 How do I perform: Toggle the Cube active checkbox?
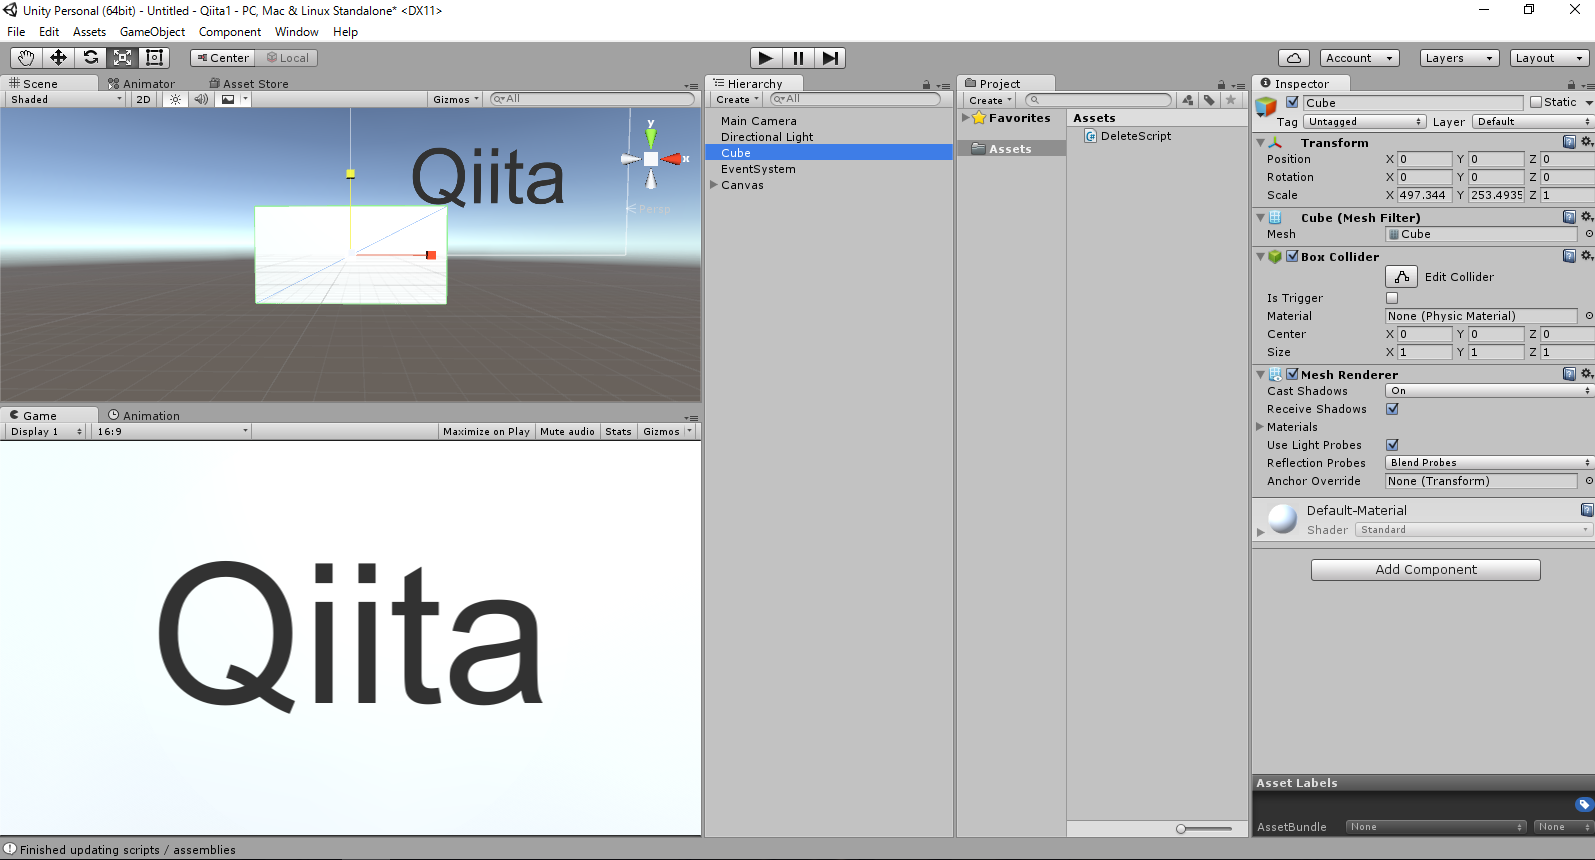1292,102
